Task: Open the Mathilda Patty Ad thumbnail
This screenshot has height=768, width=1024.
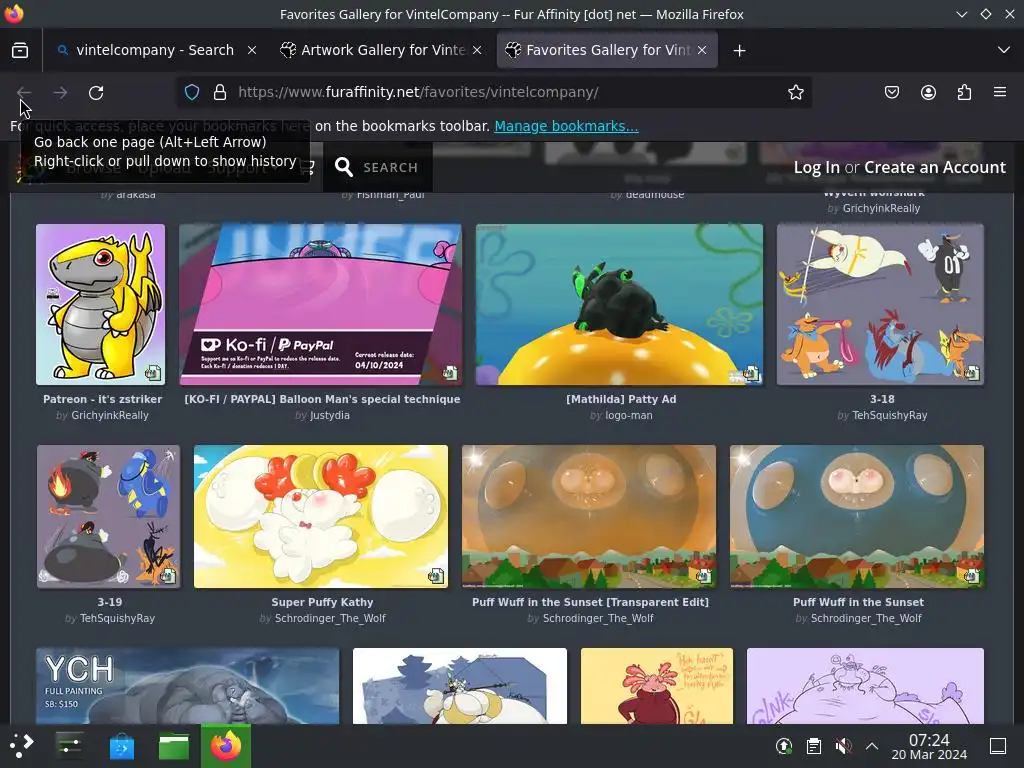Action: (x=619, y=304)
